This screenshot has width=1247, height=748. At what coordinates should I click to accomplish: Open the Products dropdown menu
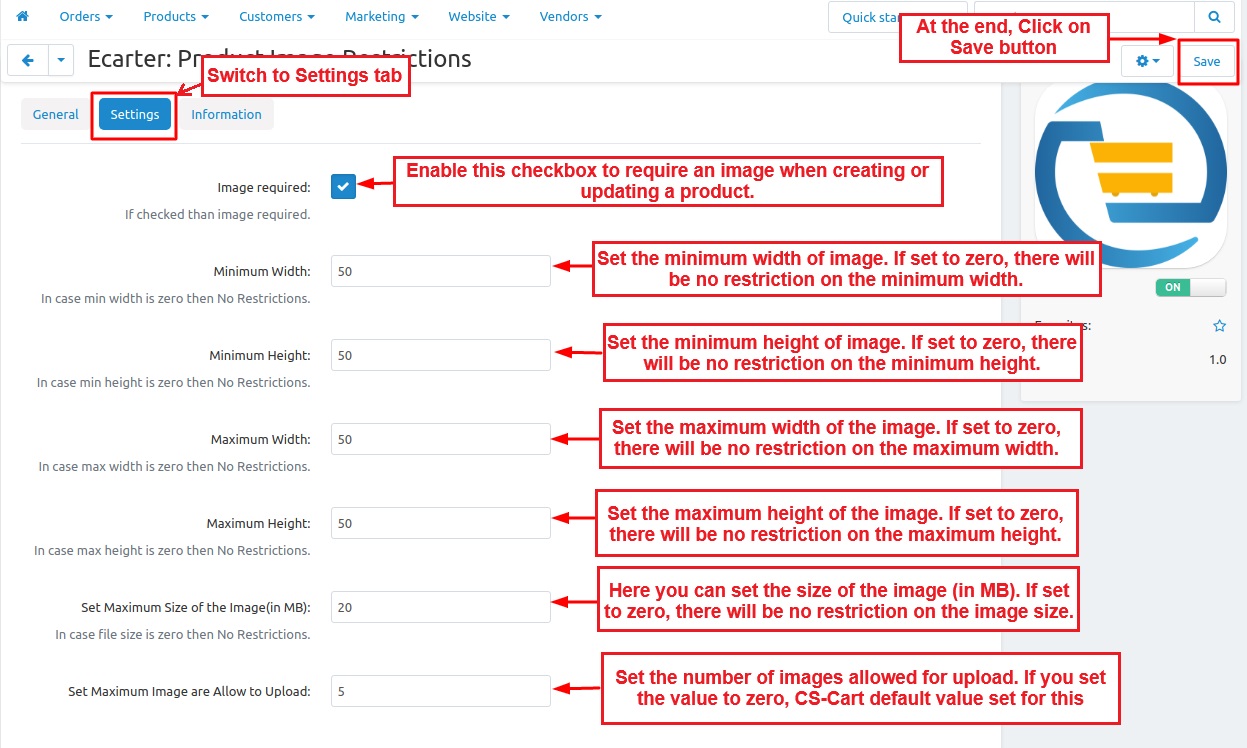coord(176,17)
